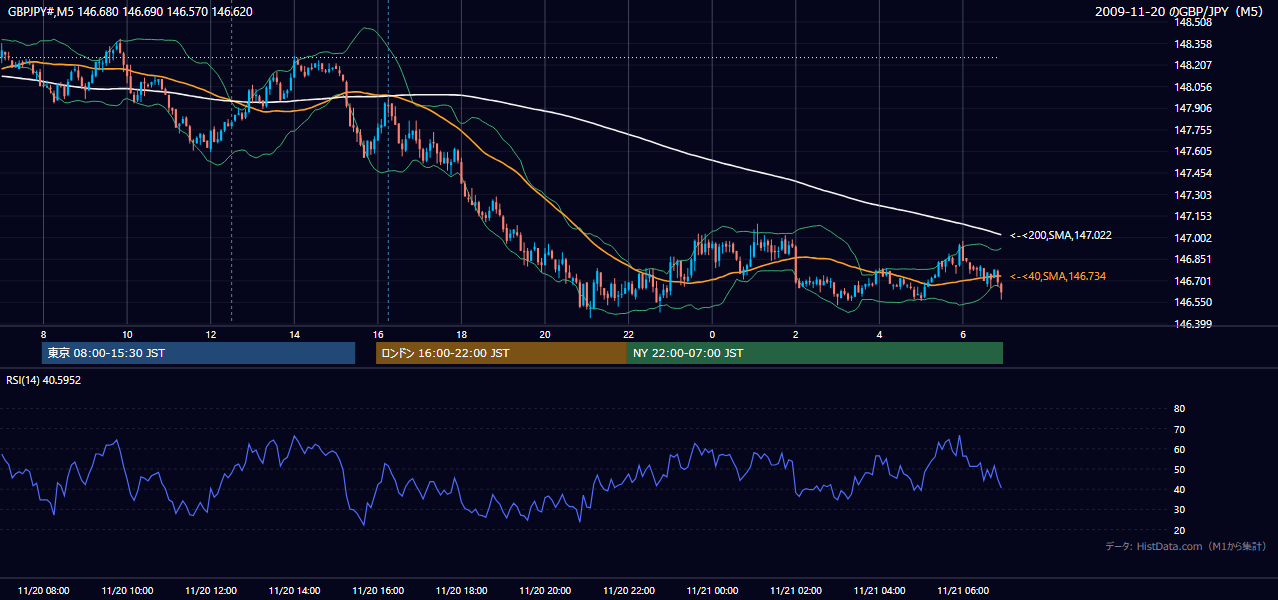
Task: Click price axis value 146.550
Action: tap(1192, 302)
